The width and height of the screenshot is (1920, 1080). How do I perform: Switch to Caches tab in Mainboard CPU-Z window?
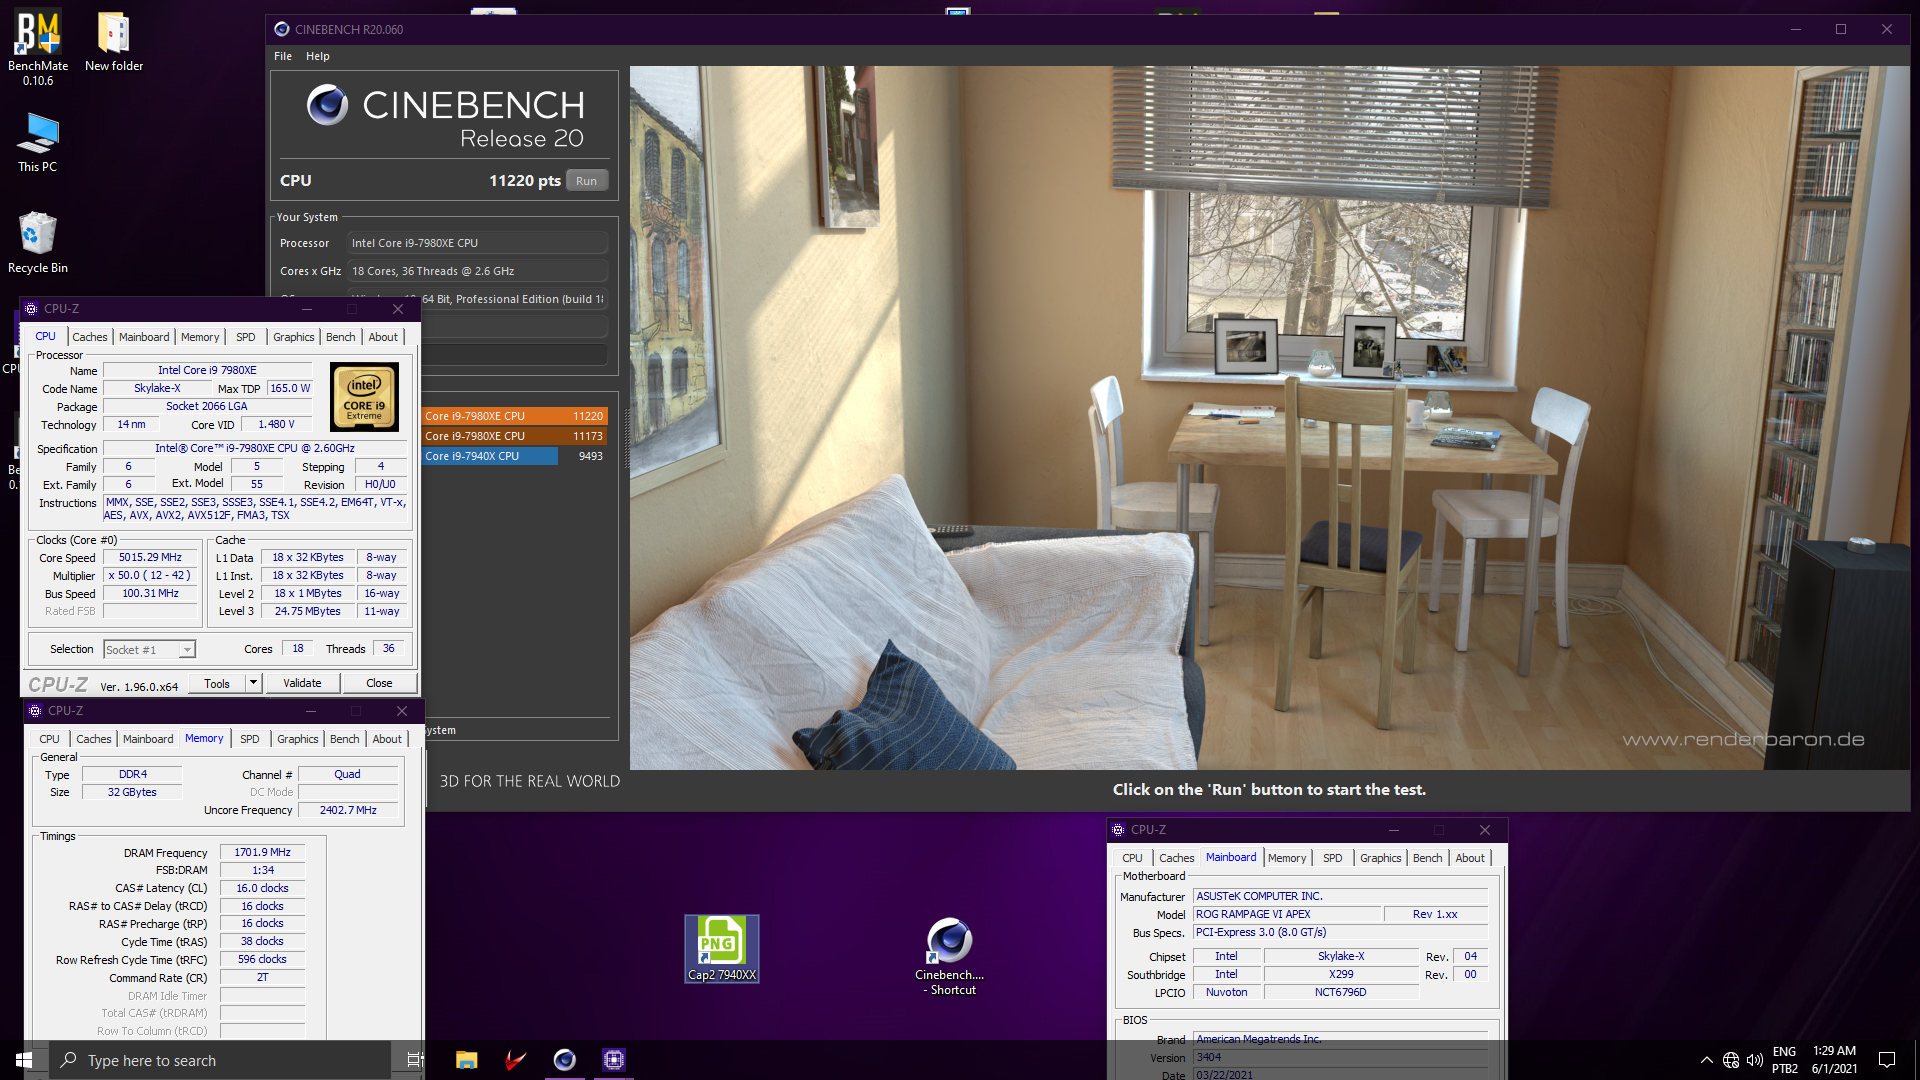[1177, 858]
